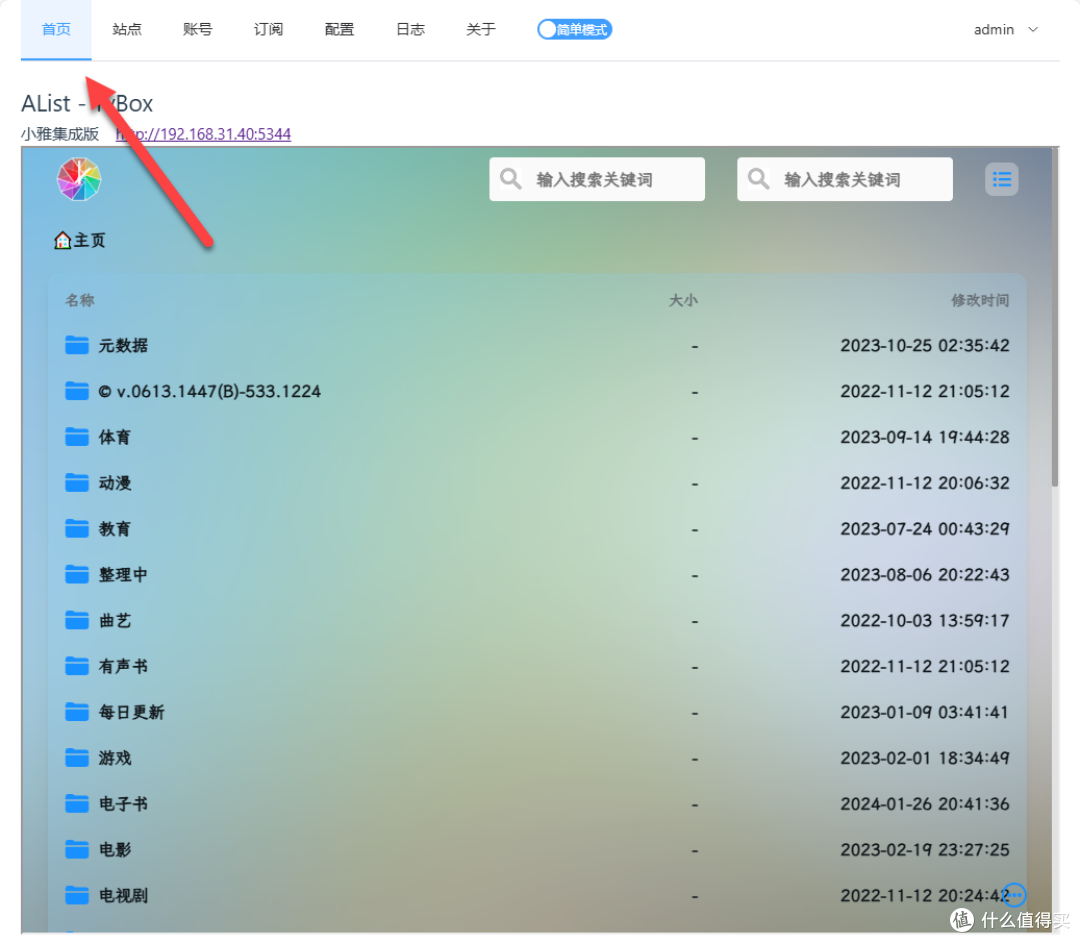The width and height of the screenshot is (1080, 943).
Task: Click the magnifier icon in the left search box
Action: (x=510, y=178)
